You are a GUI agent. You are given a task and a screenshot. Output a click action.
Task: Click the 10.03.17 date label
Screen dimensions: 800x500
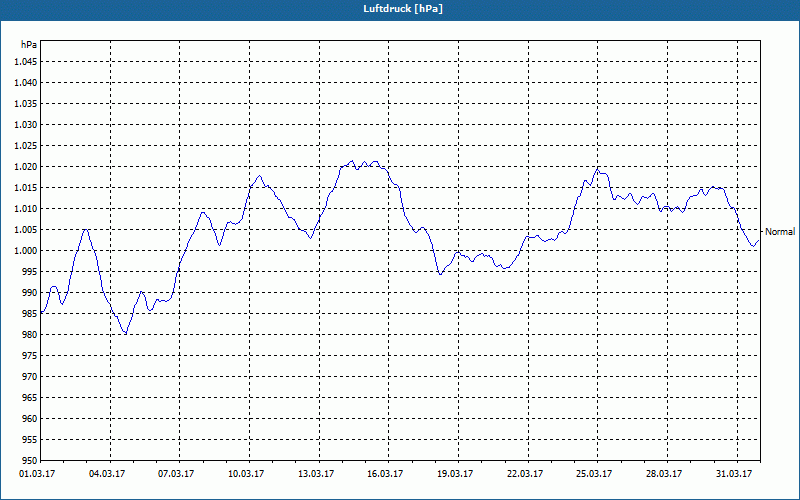click(x=246, y=474)
